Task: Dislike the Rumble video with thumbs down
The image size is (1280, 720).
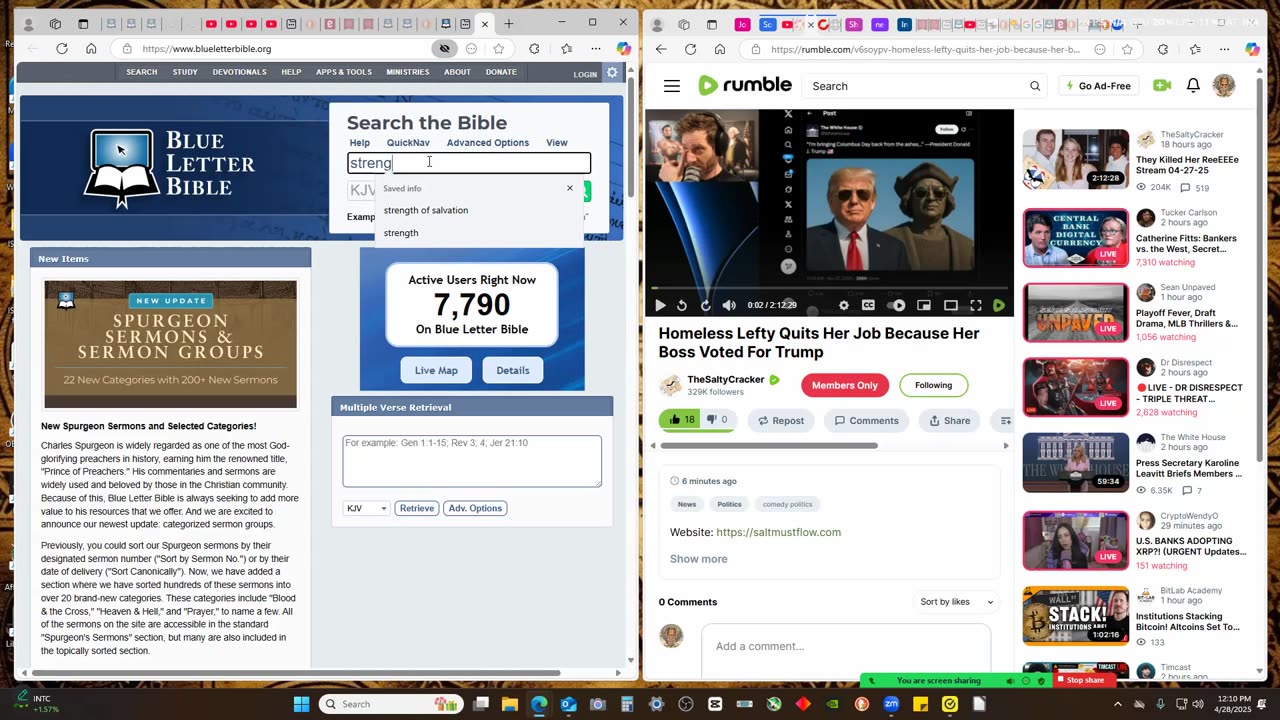Action: pyautogui.click(x=717, y=420)
